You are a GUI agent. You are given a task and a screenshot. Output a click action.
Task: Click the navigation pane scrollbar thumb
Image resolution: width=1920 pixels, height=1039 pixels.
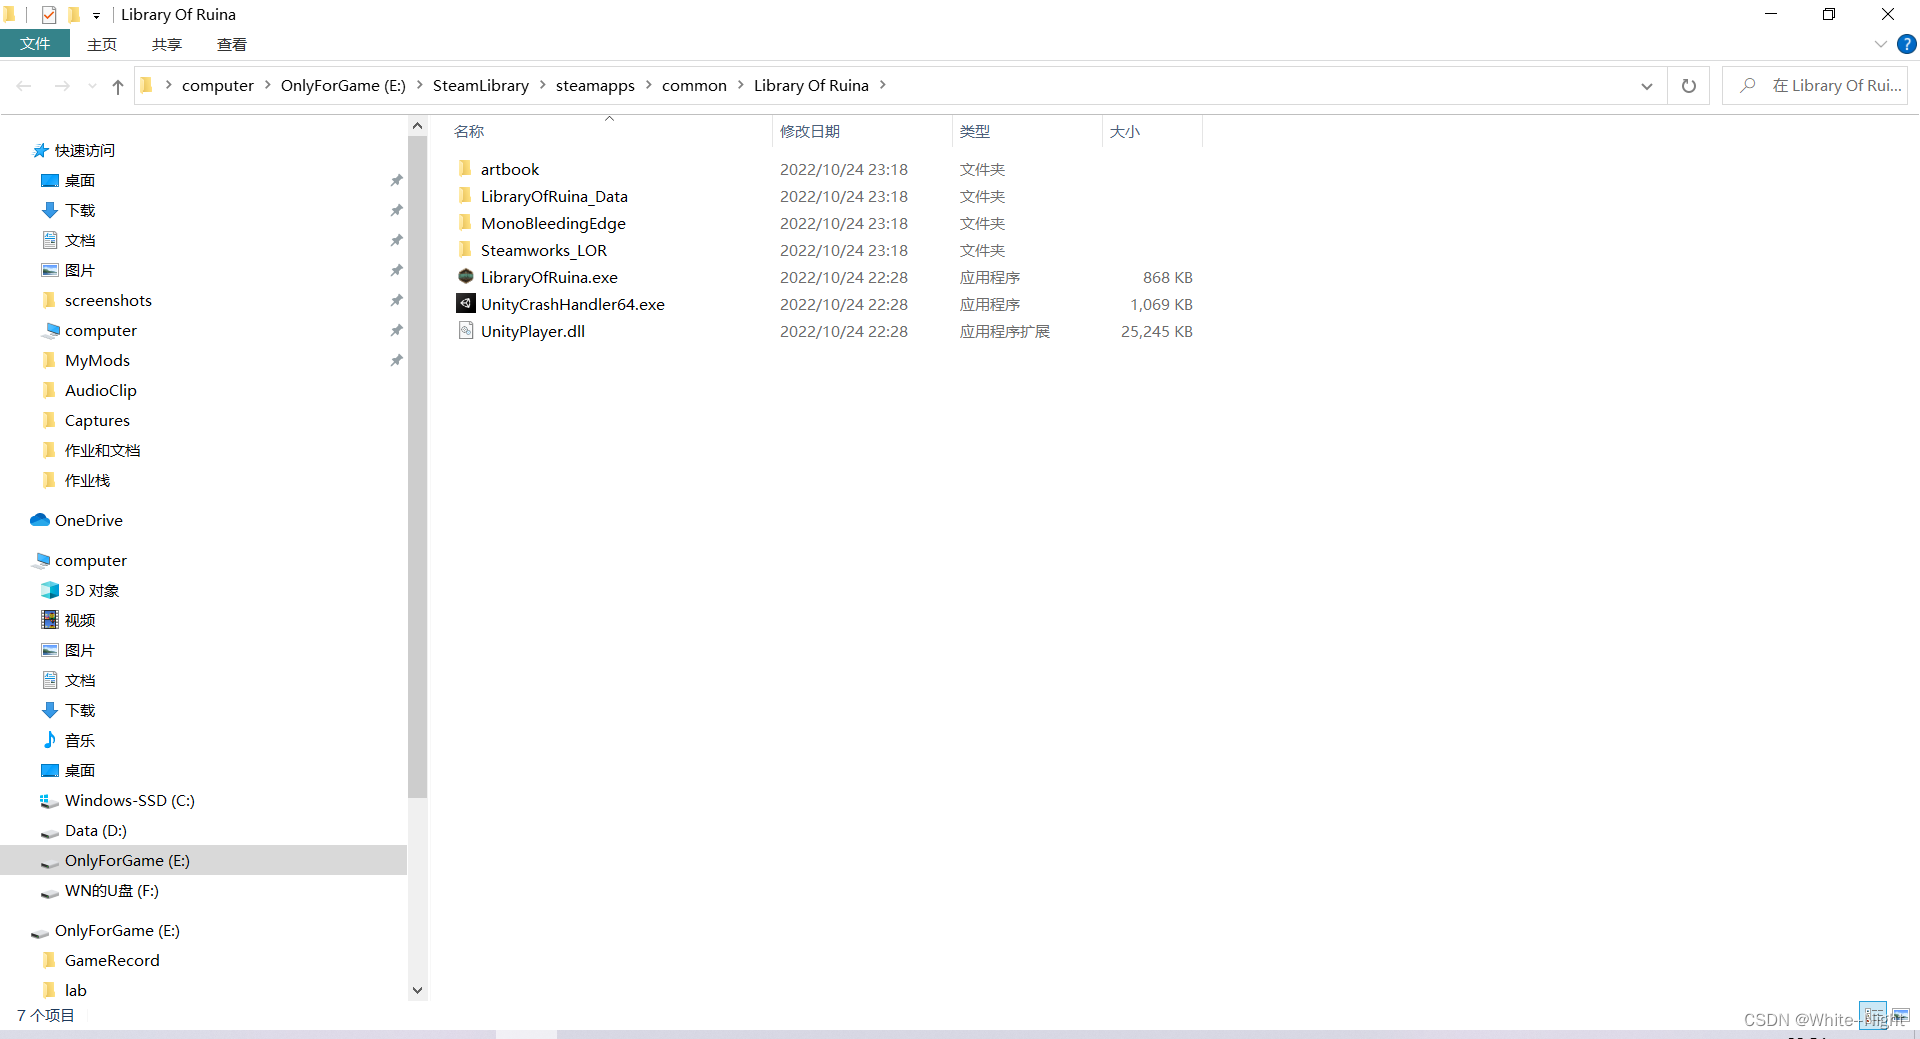418,465
